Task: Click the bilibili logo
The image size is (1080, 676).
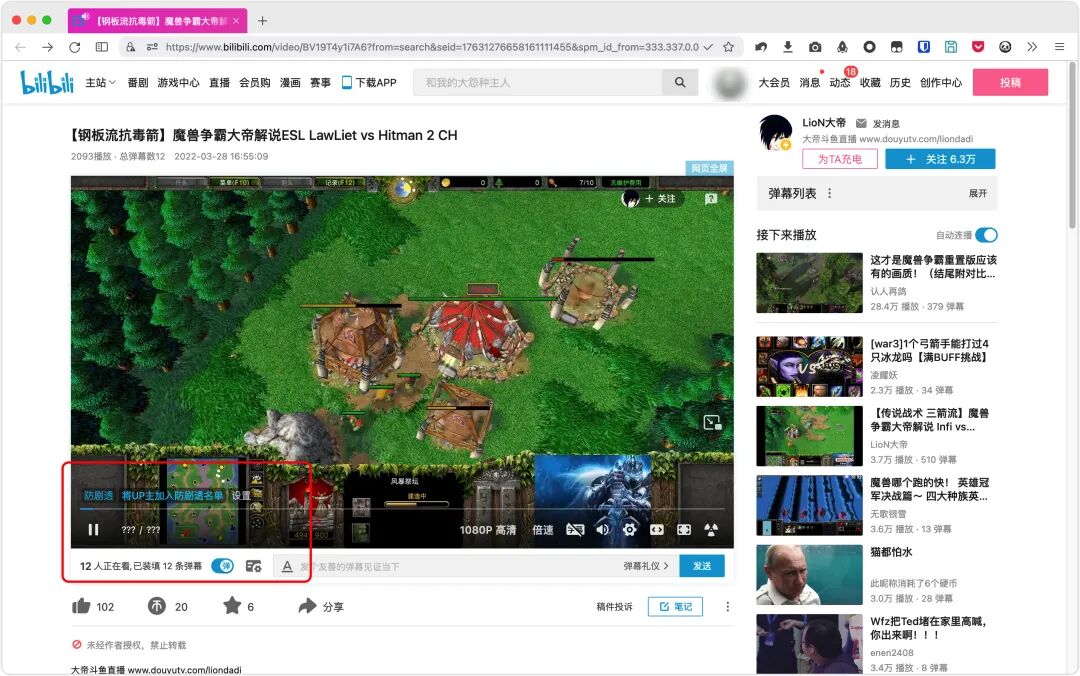Action: pyautogui.click(x=47, y=83)
